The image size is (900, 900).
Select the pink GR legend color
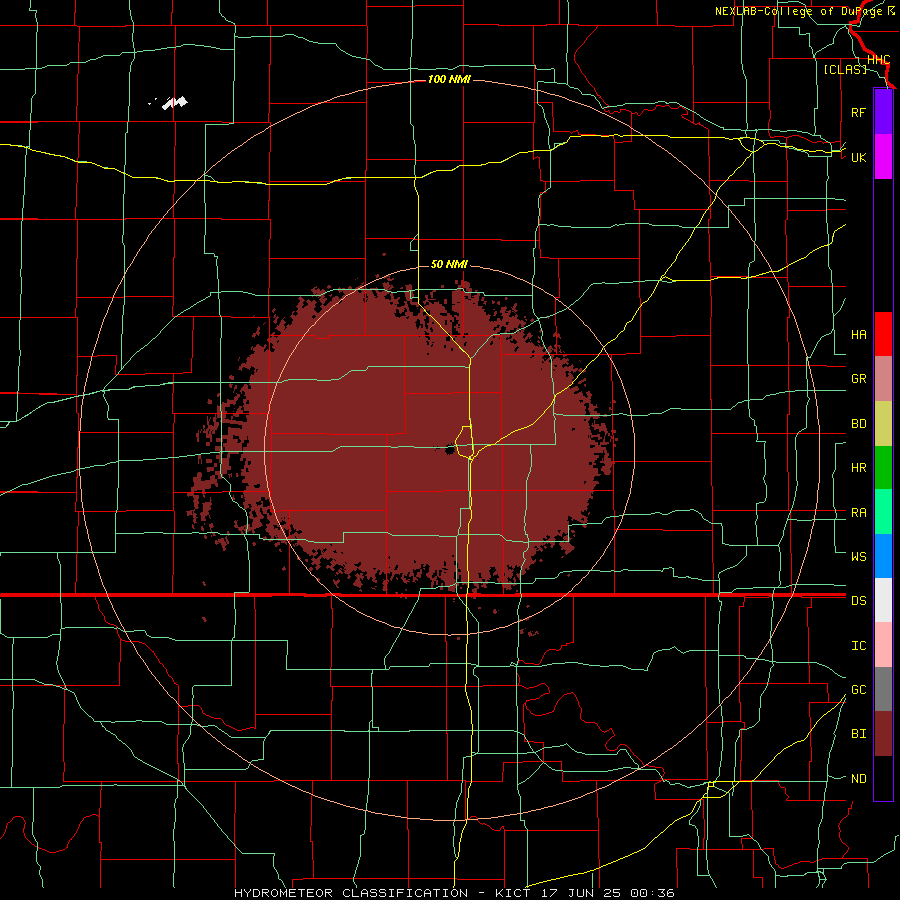pos(883,378)
